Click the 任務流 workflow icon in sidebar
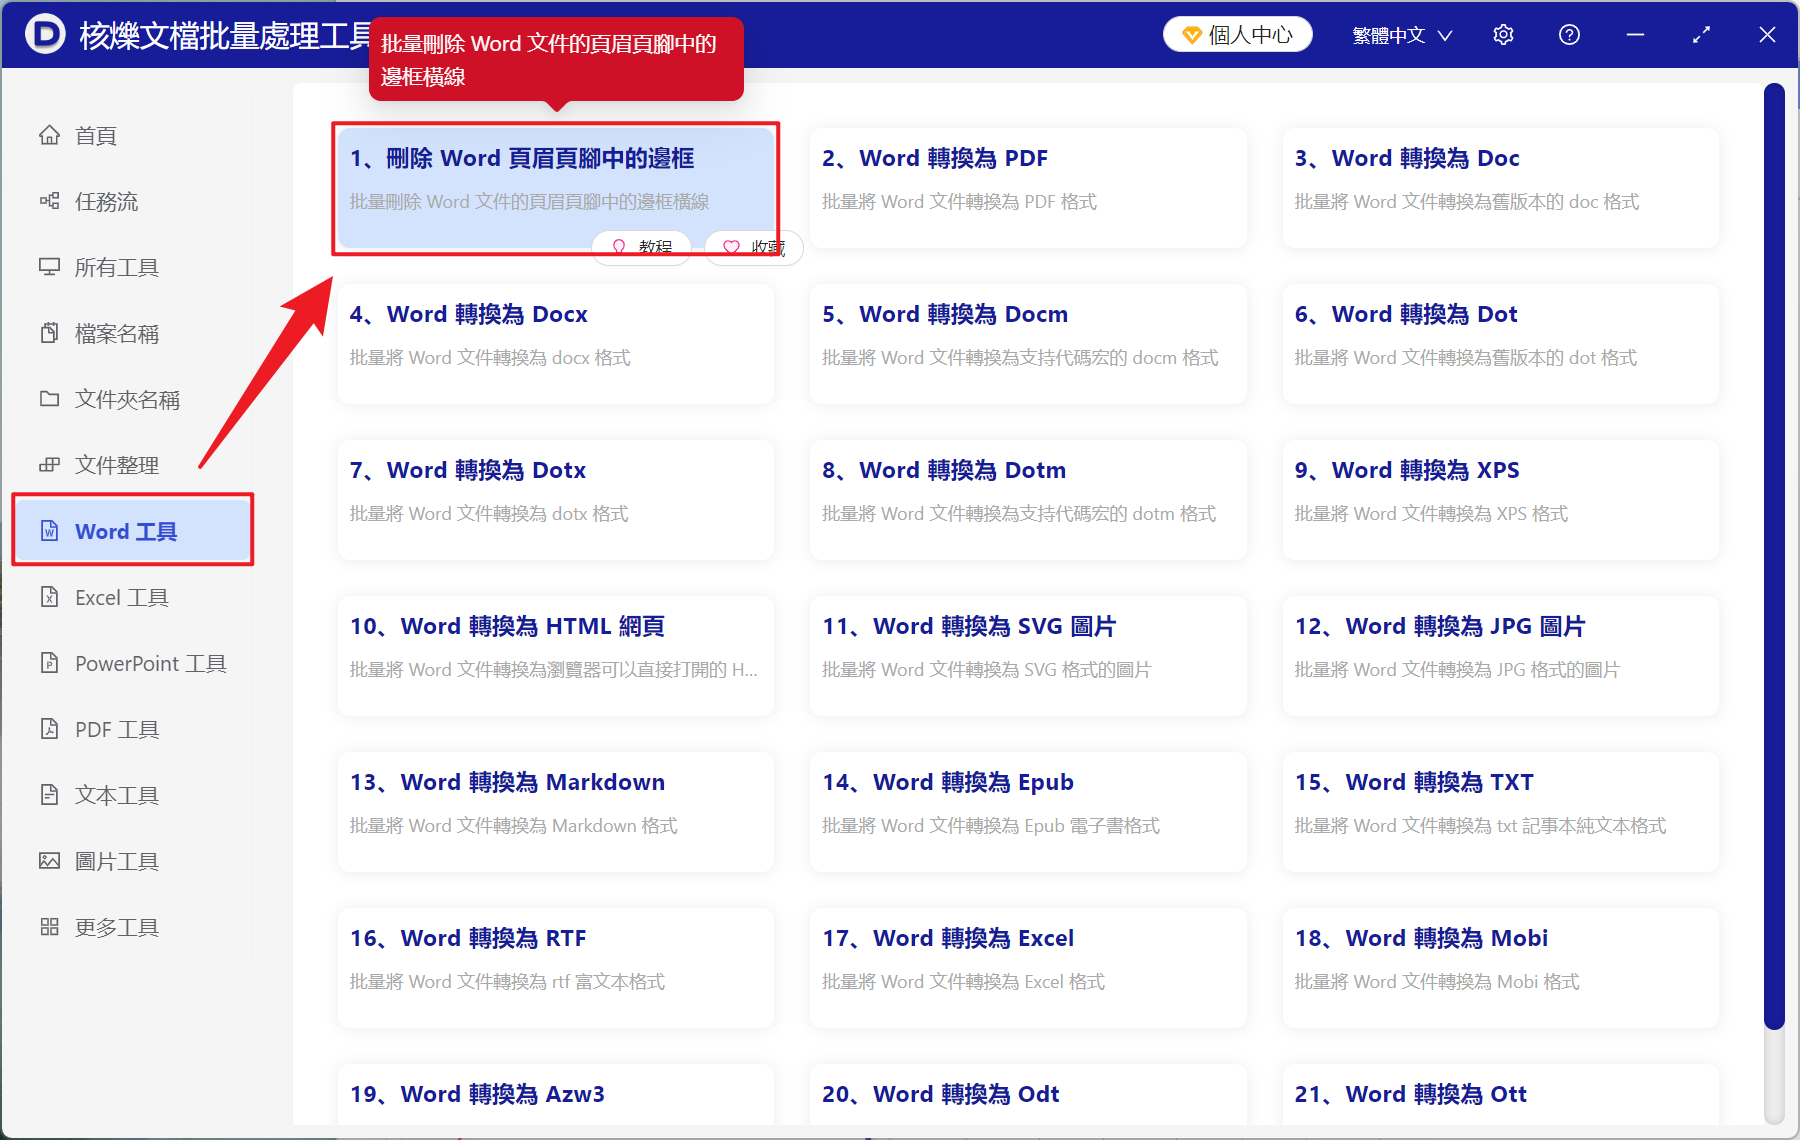This screenshot has height=1140, width=1800. pyautogui.click(x=49, y=201)
